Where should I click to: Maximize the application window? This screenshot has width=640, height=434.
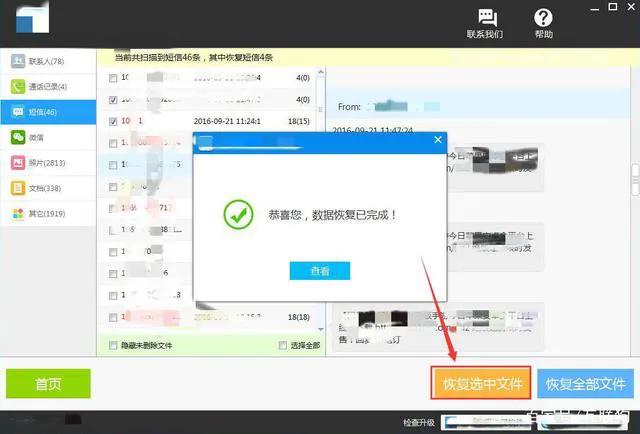613,7
